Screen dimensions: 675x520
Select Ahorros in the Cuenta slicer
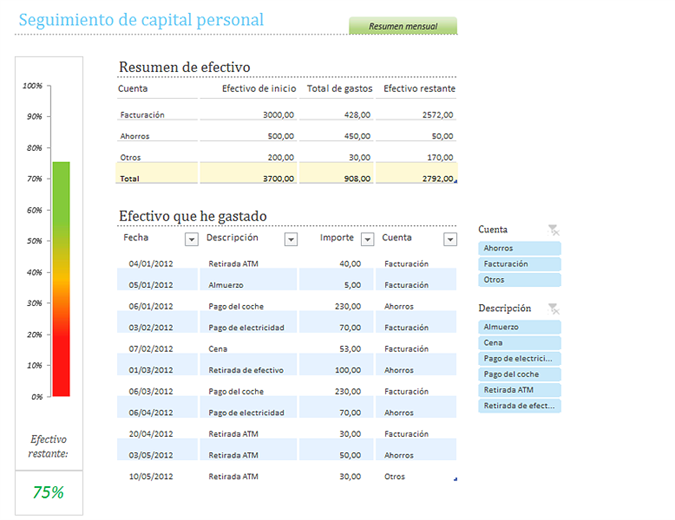click(520, 248)
